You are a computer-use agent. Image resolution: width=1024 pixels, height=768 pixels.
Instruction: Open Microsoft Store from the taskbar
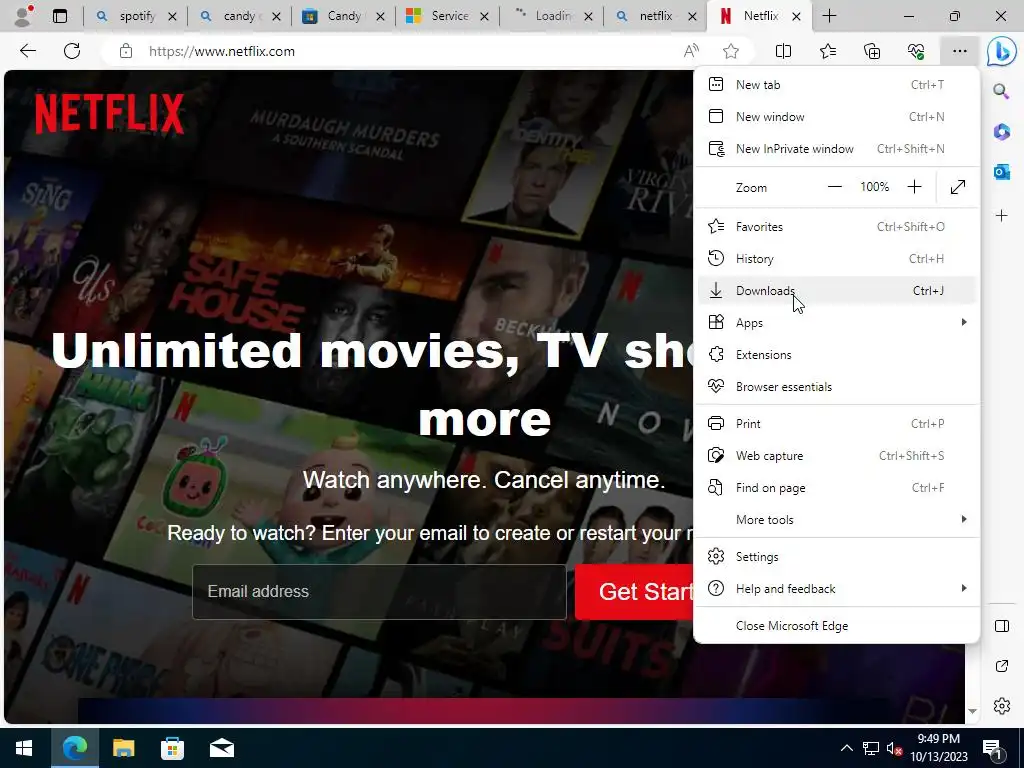click(x=172, y=748)
